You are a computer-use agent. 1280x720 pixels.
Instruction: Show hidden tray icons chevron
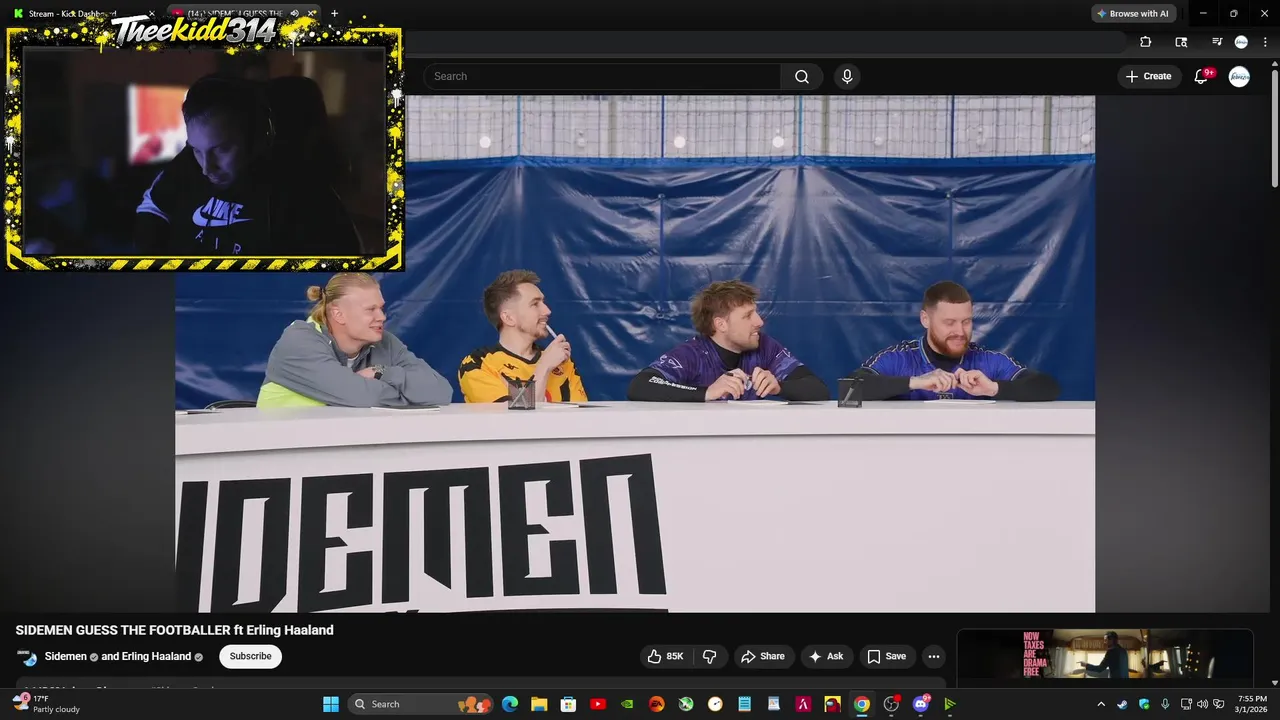[1101, 704]
